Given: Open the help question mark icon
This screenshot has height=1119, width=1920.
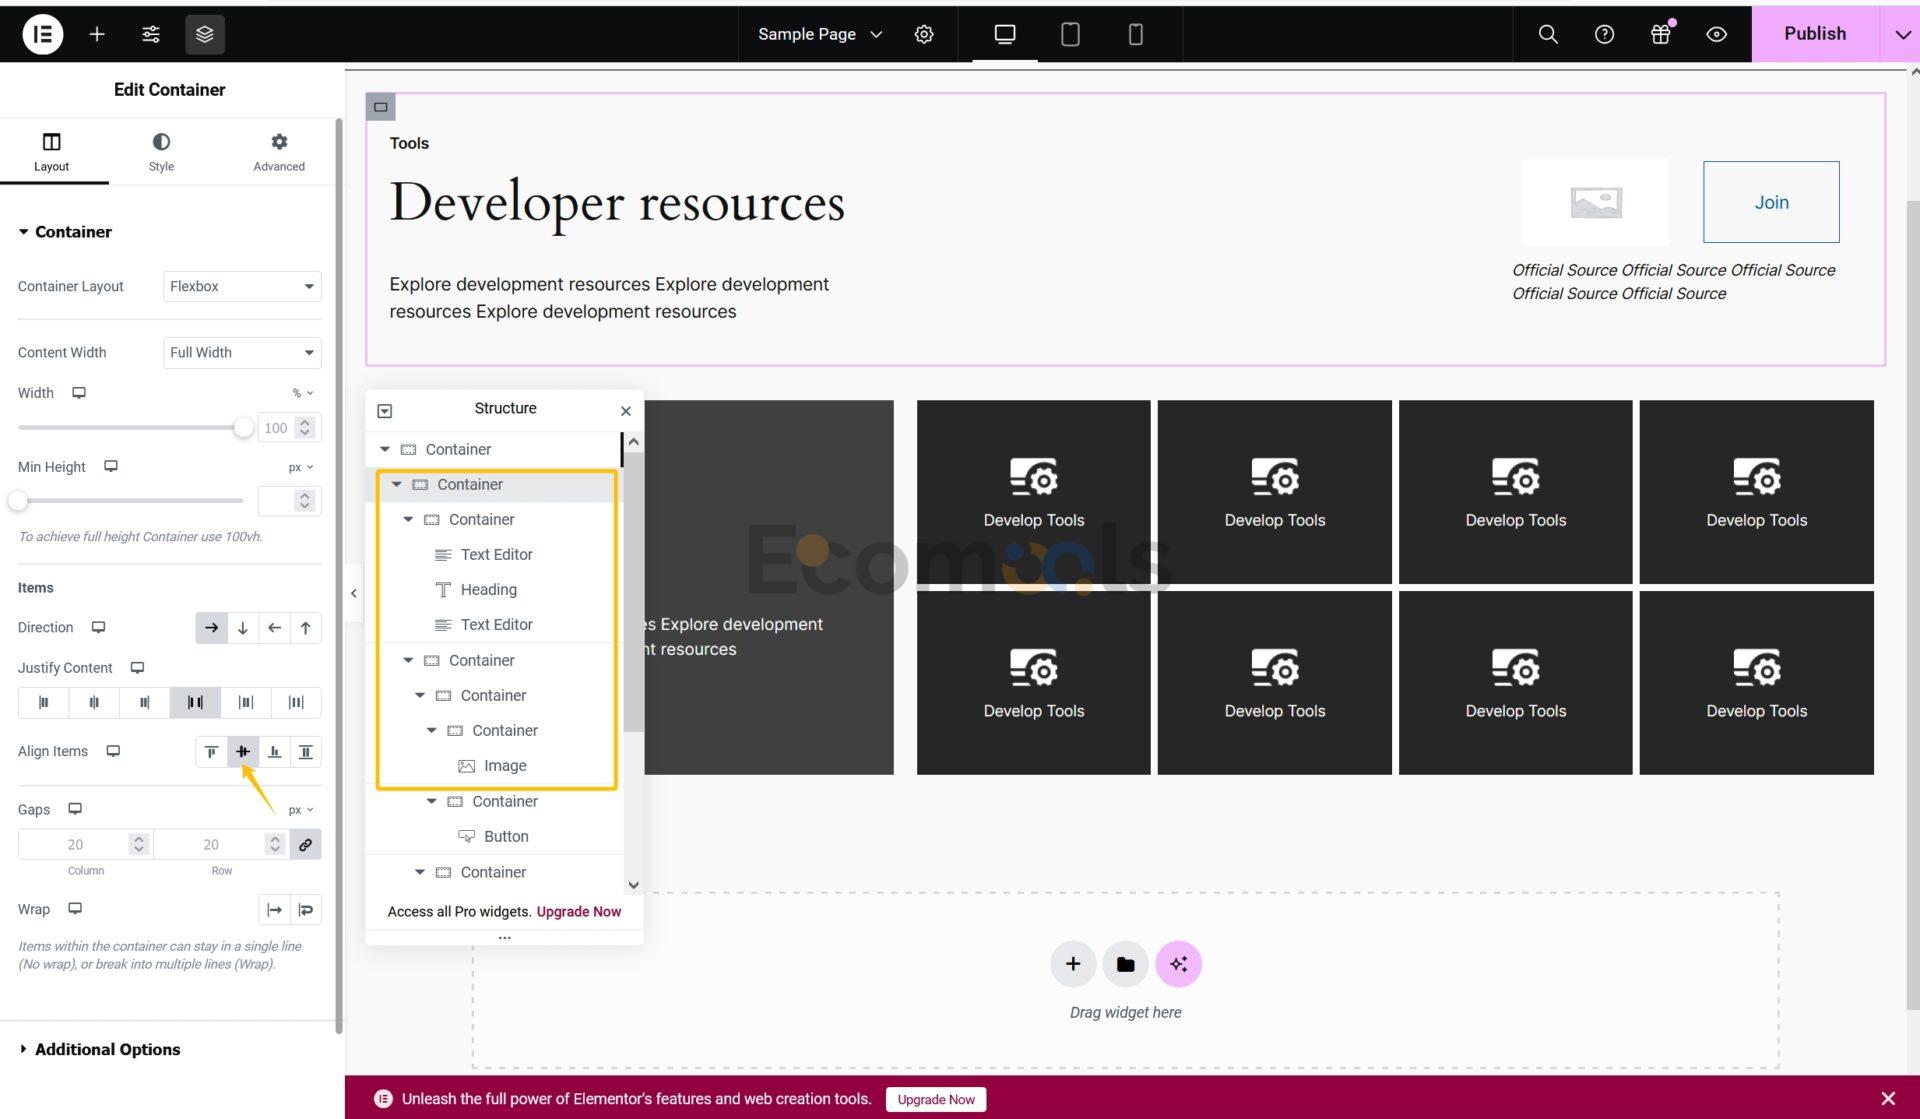Looking at the screenshot, I should 1604,34.
